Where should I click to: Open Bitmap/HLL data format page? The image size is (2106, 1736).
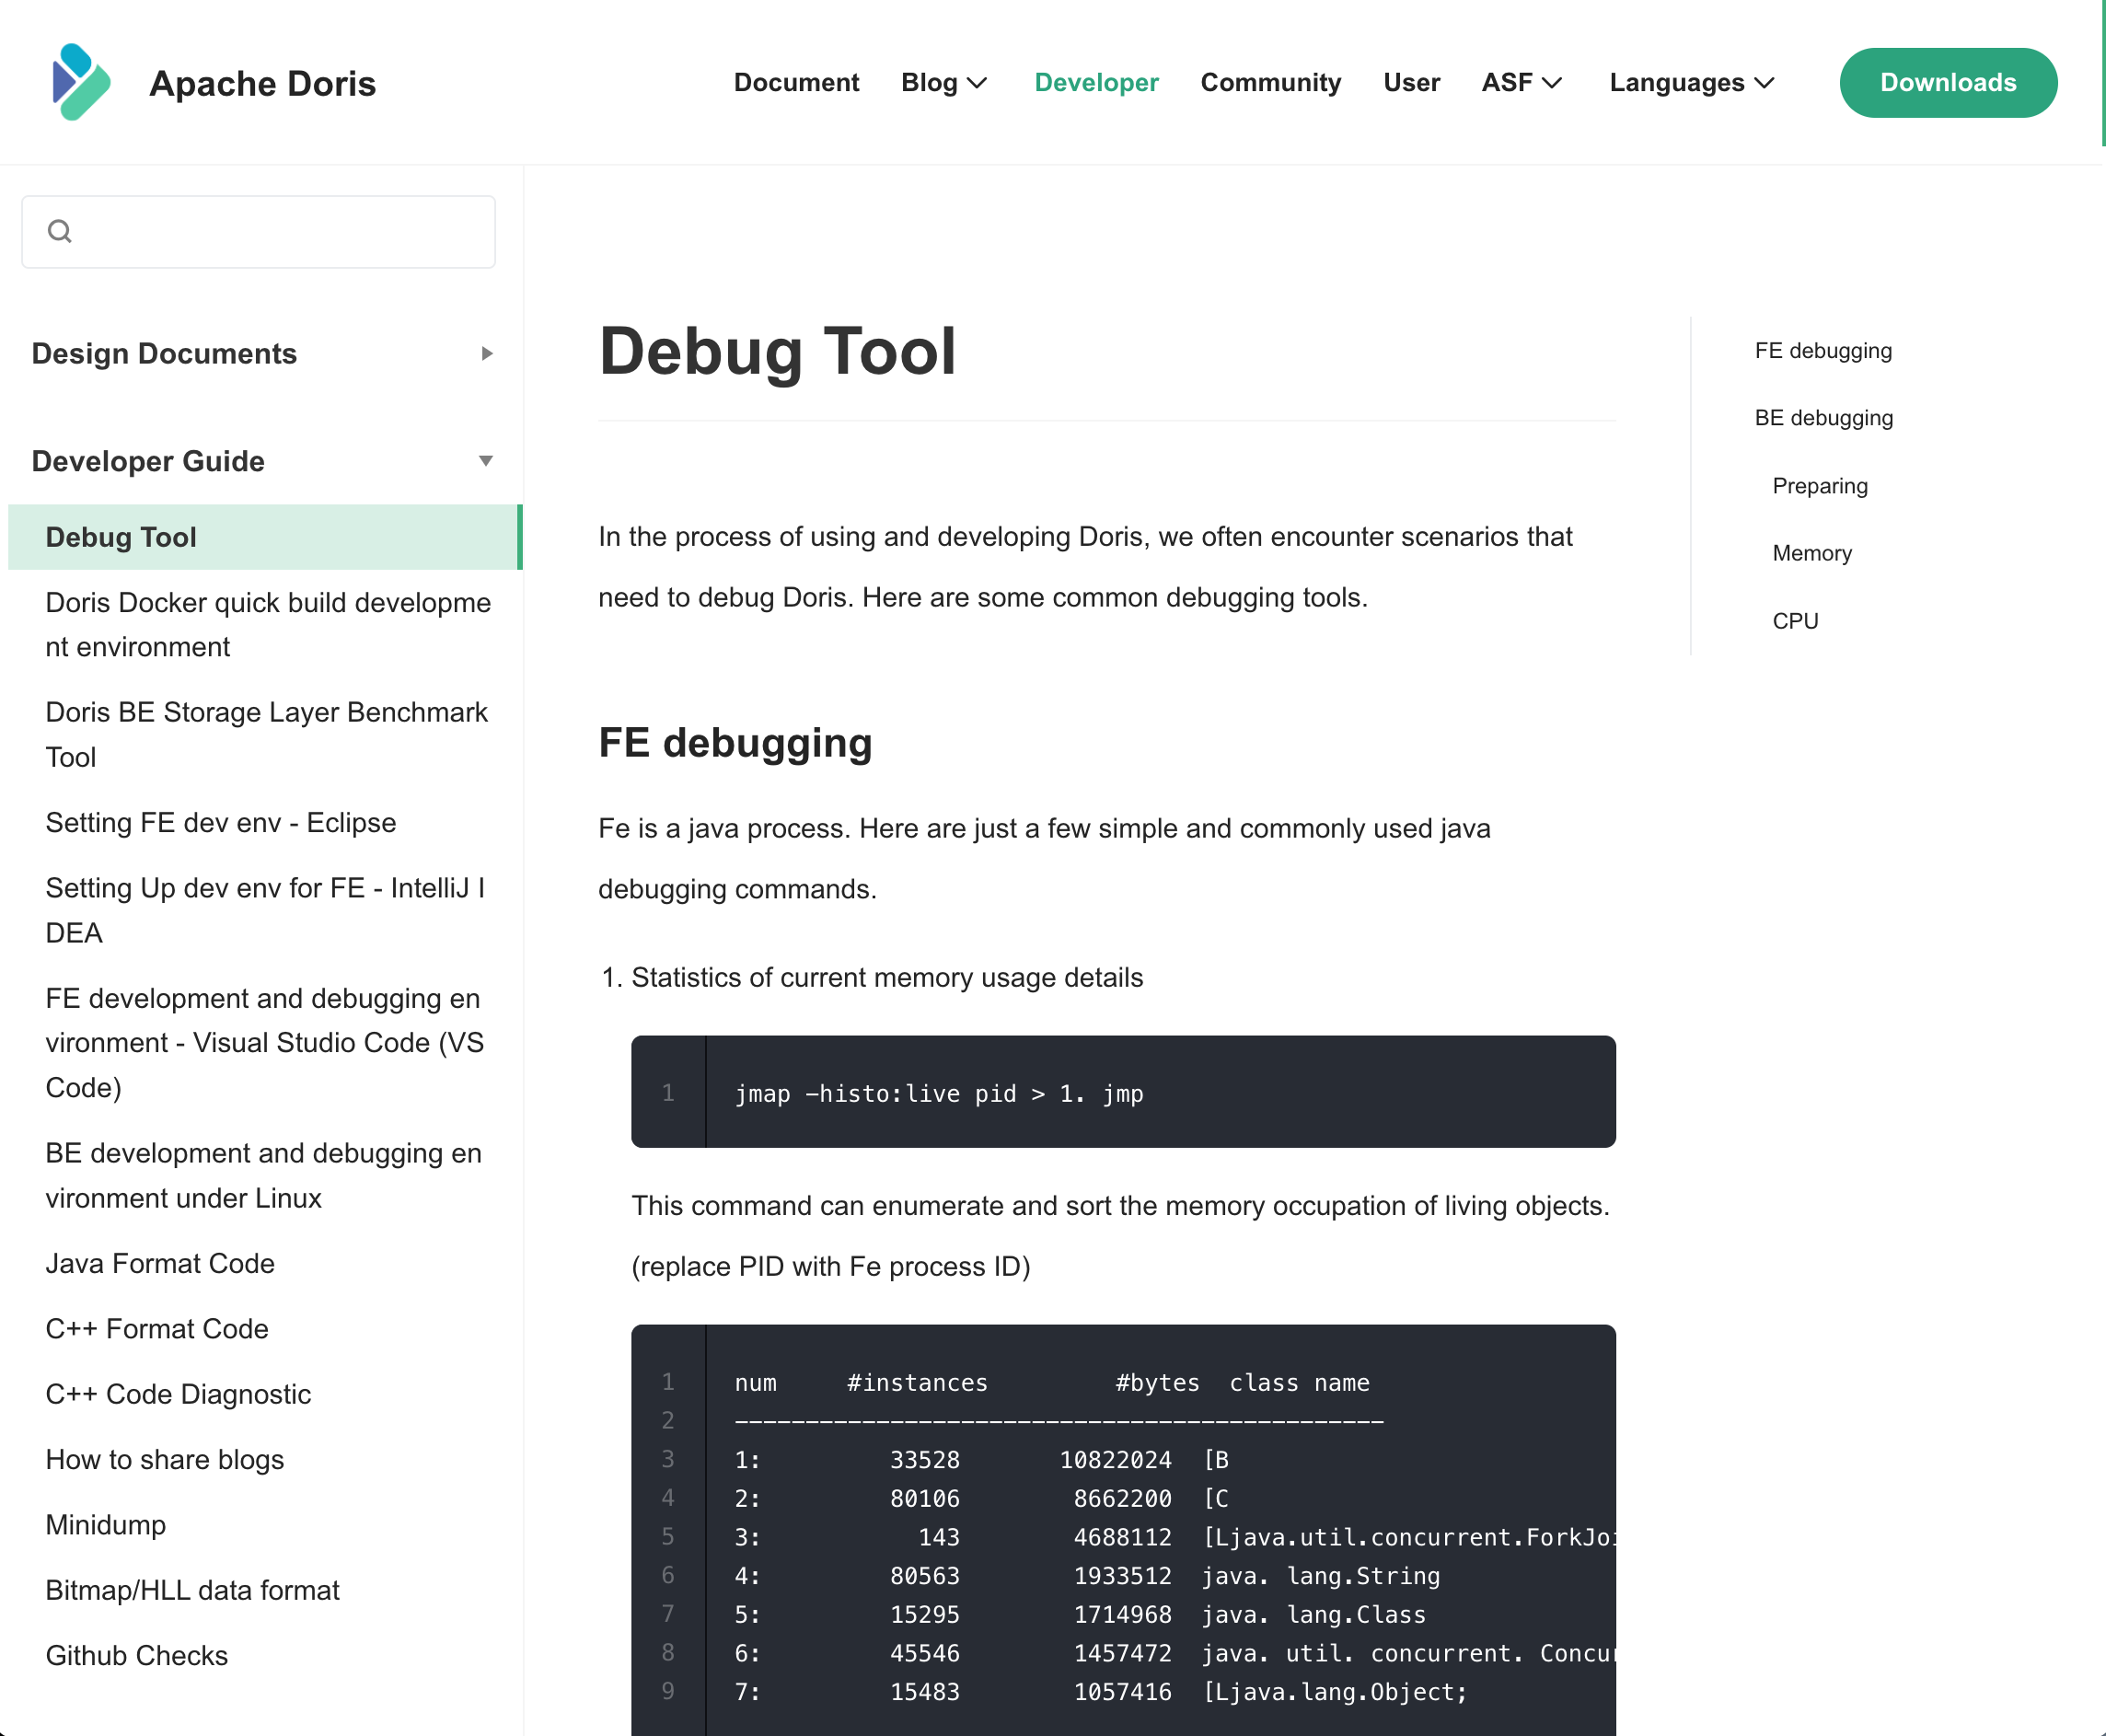point(193,1591)
